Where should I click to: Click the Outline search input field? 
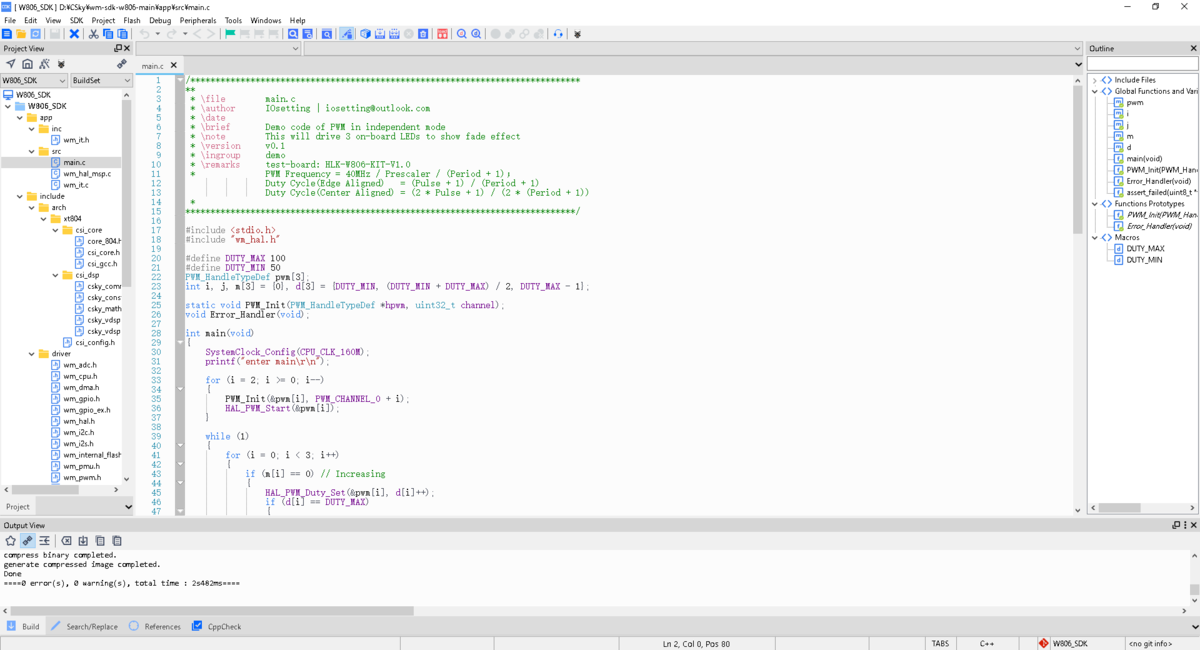[x=1143, y=63]
